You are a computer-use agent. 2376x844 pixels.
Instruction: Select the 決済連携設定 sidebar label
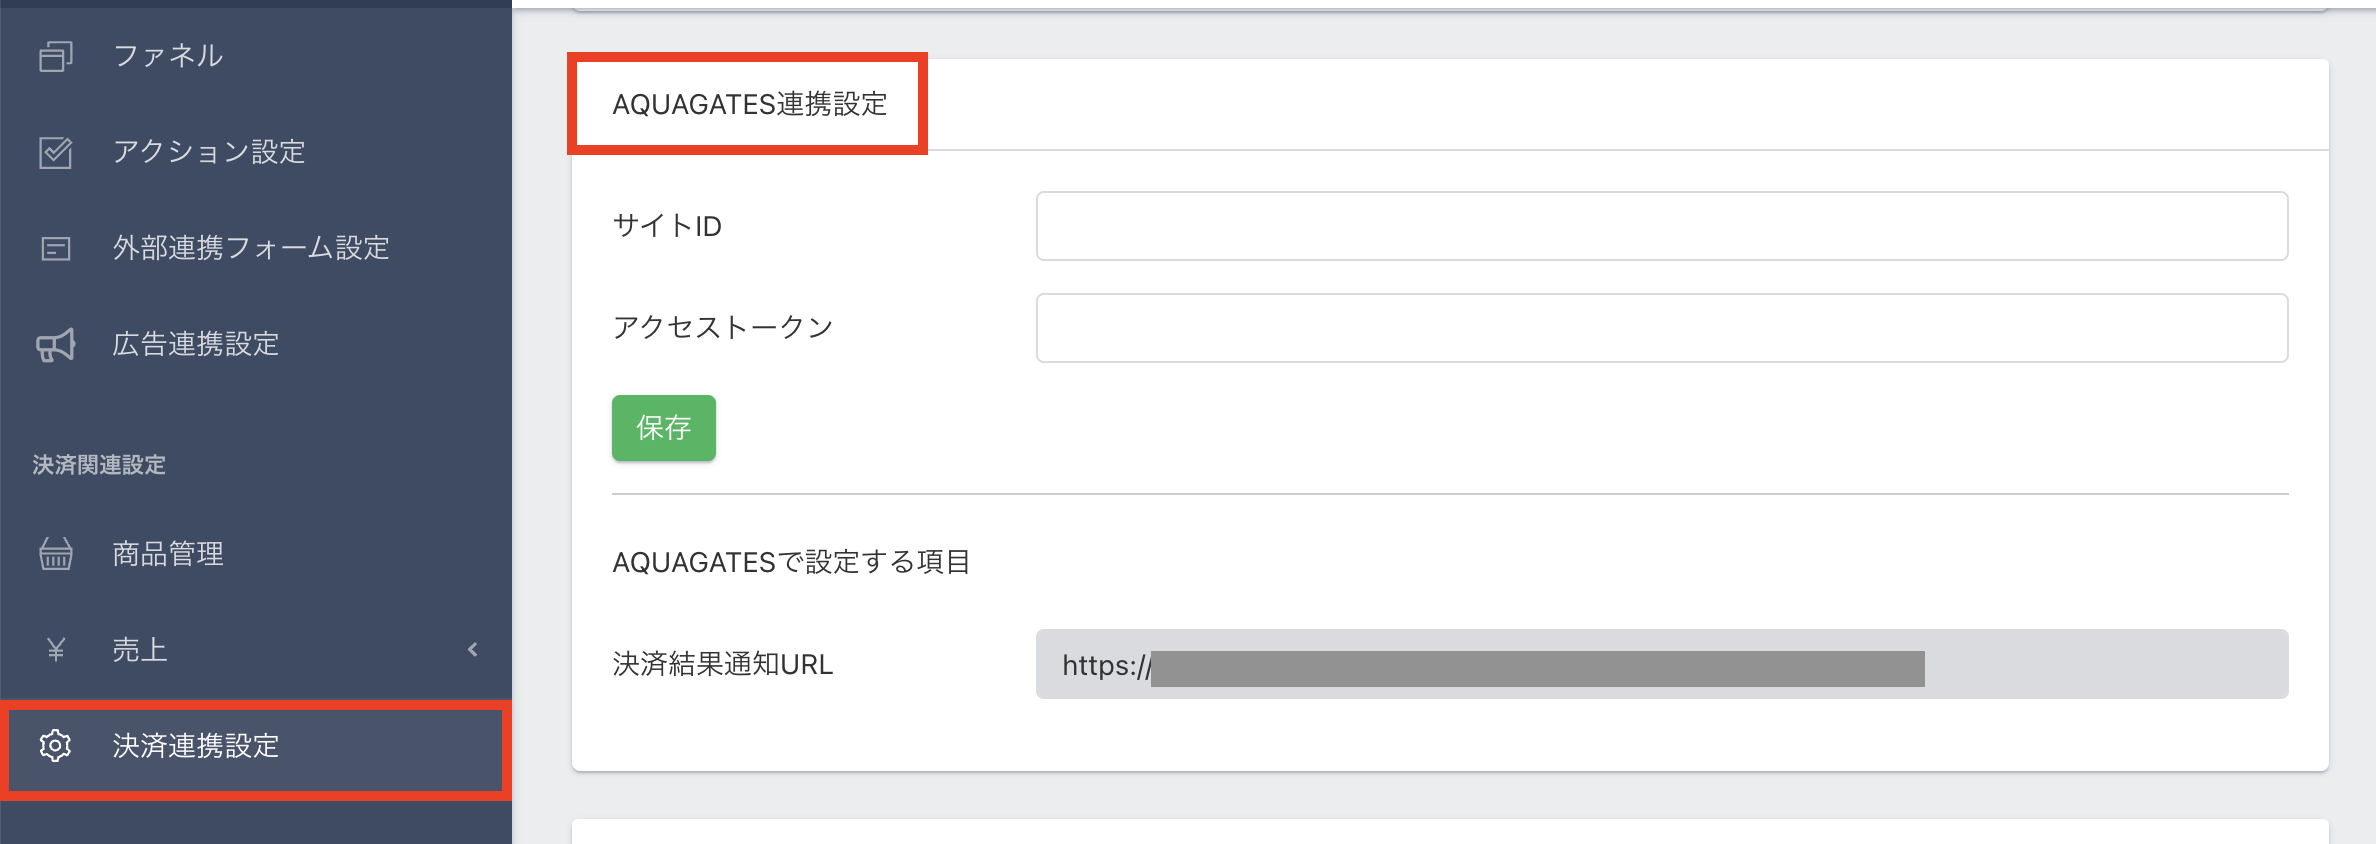[196, 746]
